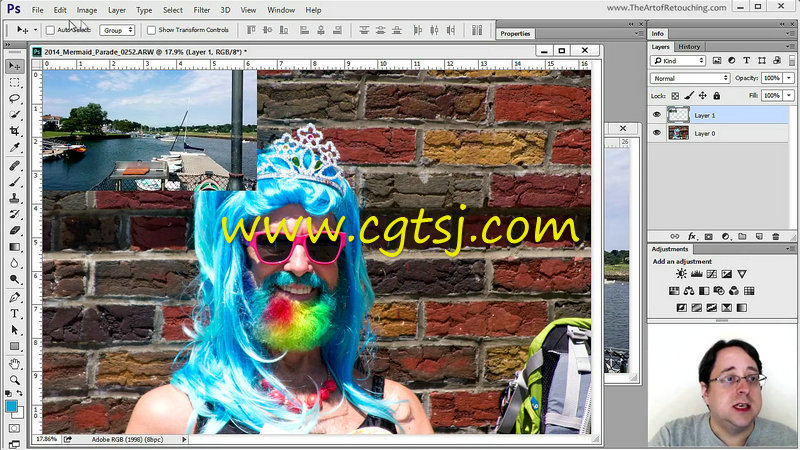Click the Adjustments panel tab
The image size is (800, 450).
(x=670, y=249)
